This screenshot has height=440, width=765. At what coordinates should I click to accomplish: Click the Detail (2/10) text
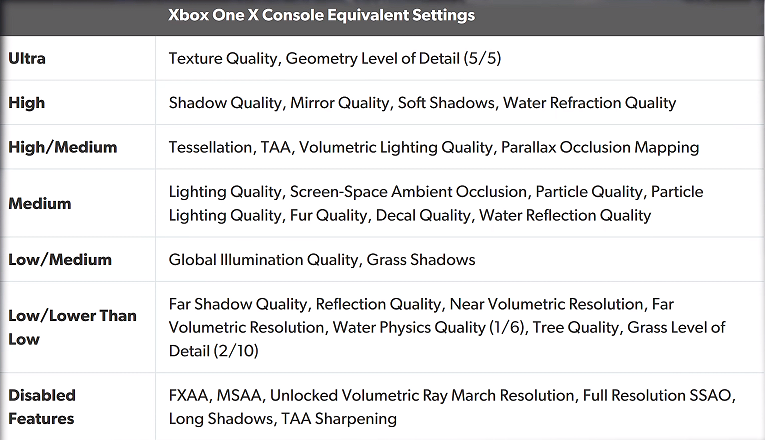click(x=213, y=351)
